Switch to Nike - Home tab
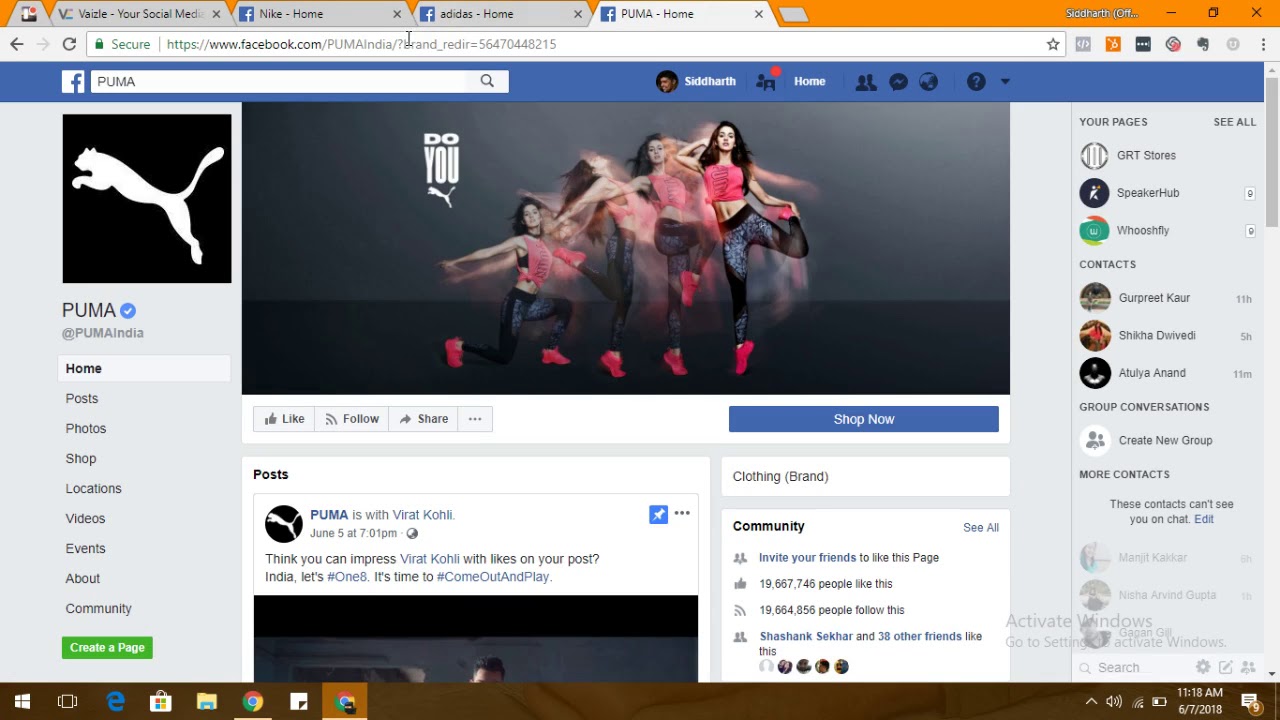Image resolution: width=1280 pixels, height=720 pixels. 320,14
